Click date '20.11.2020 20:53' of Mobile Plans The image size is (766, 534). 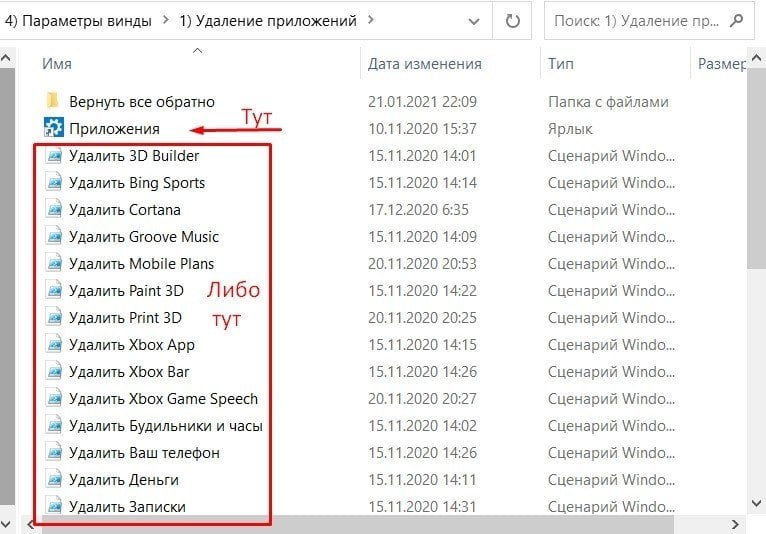[x=422, y=264]
